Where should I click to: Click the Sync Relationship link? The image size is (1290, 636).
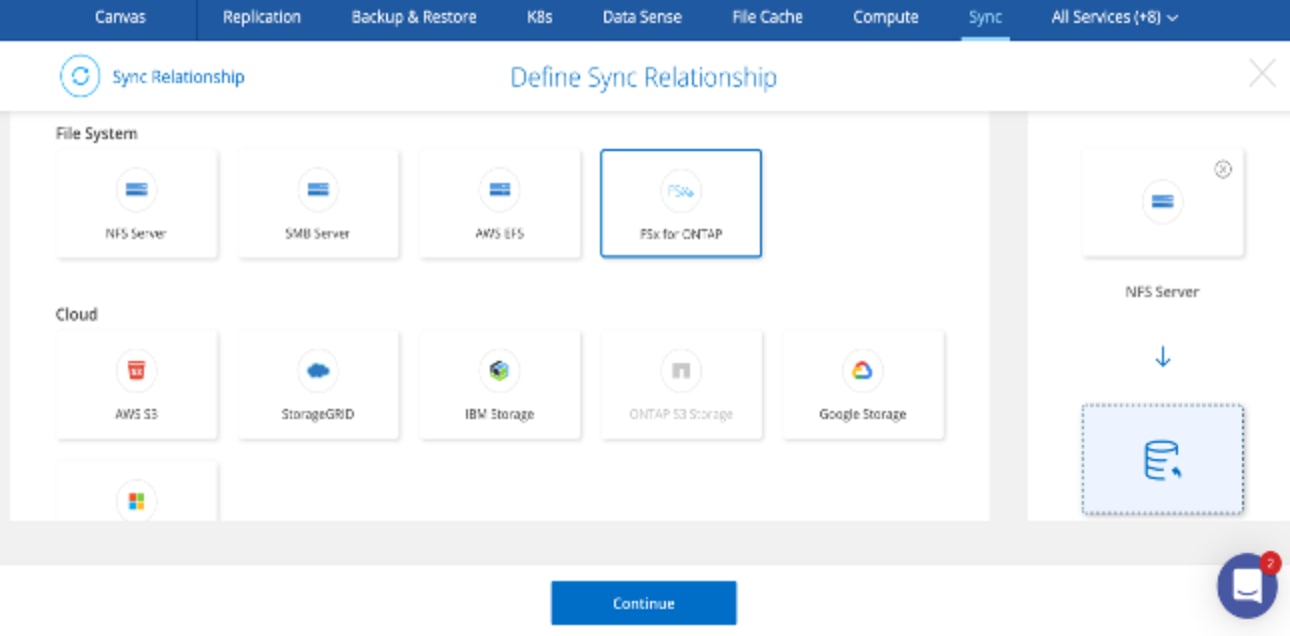point(177,77)
